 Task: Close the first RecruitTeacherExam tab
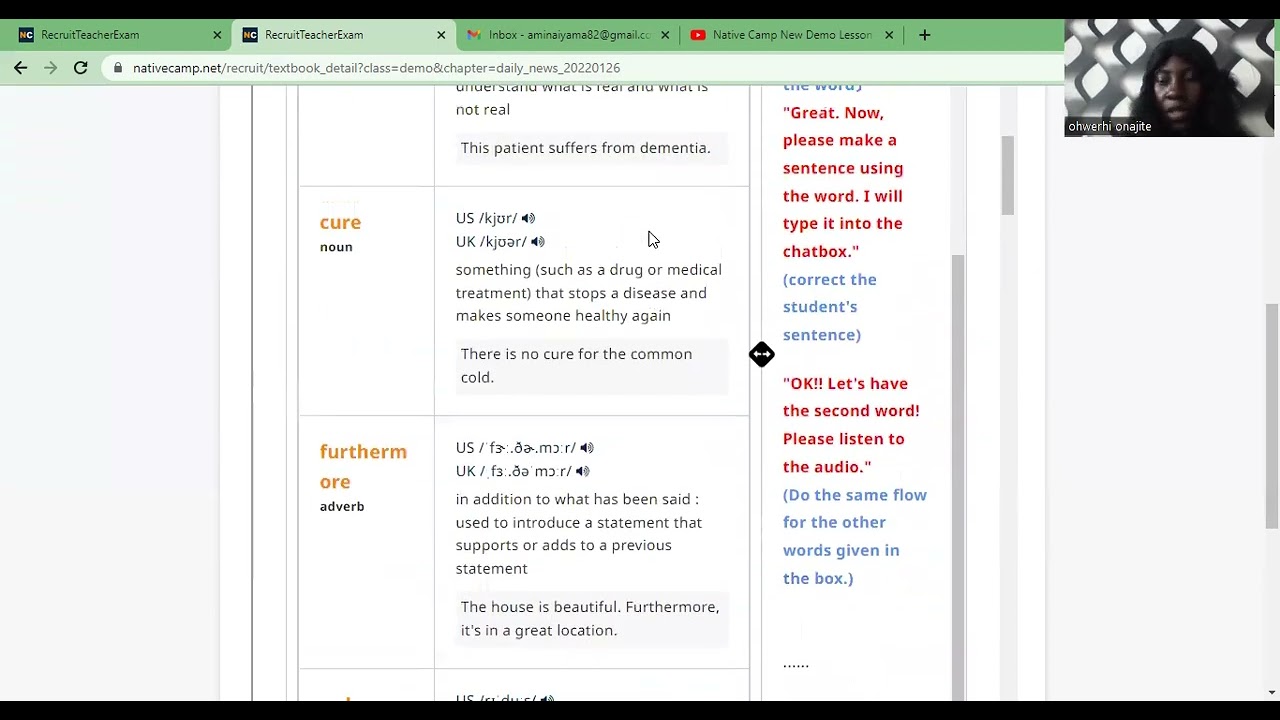tap(217, 35)
